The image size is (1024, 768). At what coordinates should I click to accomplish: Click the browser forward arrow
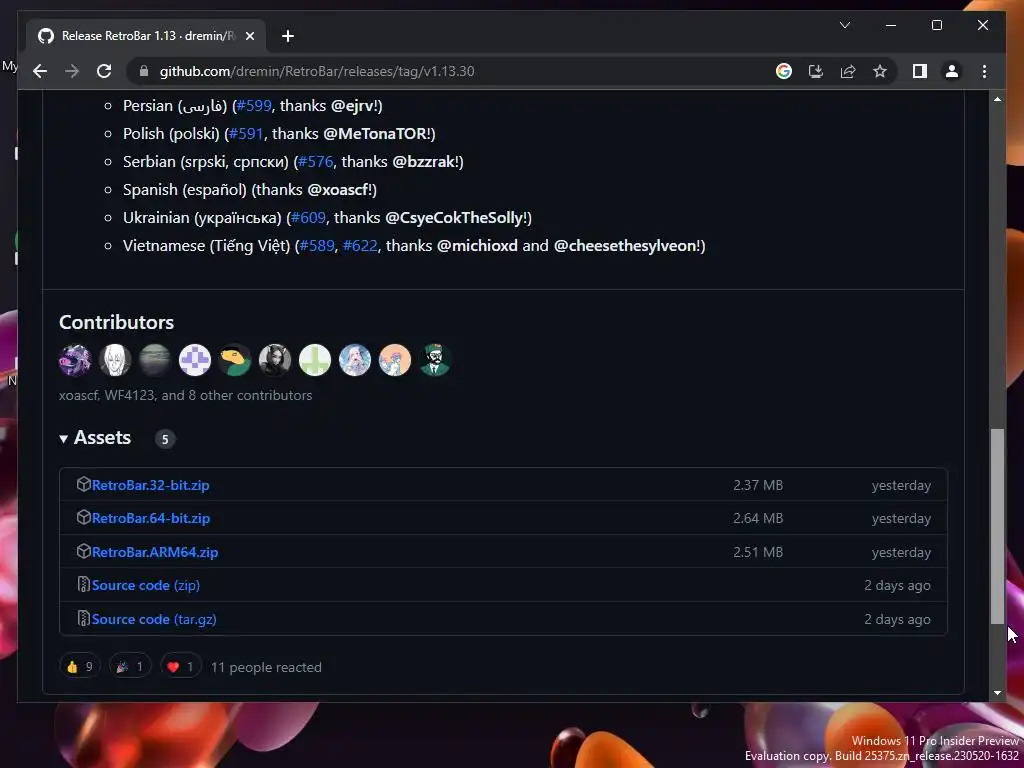(x=72, y=71)
